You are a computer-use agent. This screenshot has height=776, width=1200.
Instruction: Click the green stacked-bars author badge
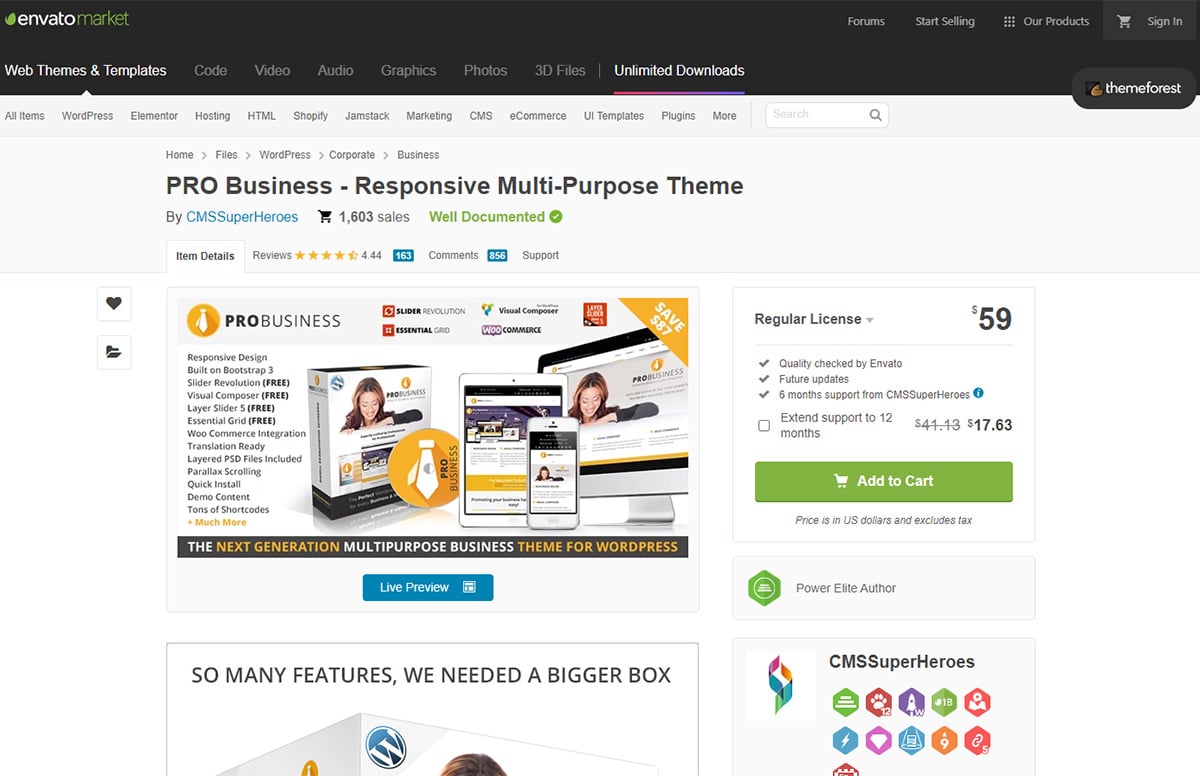846,702
